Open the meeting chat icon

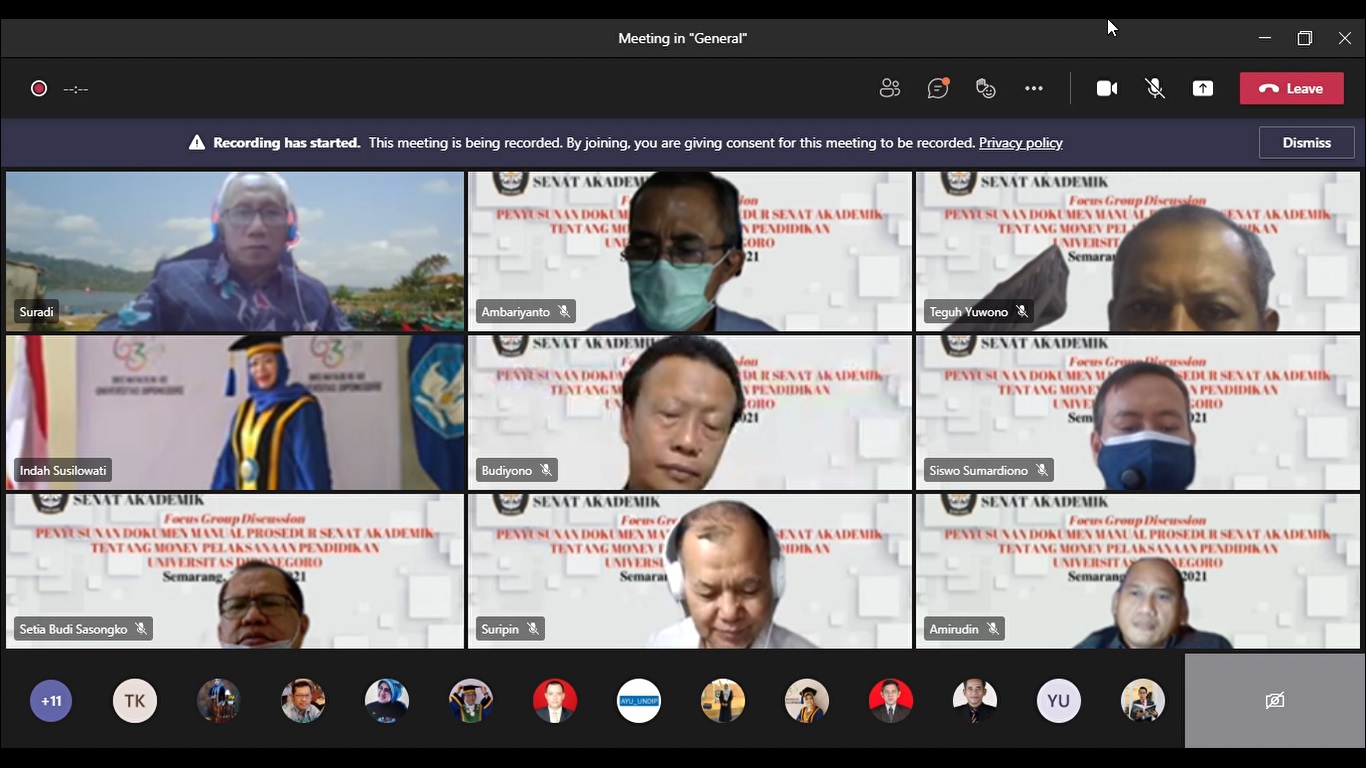tap(937, 89)
